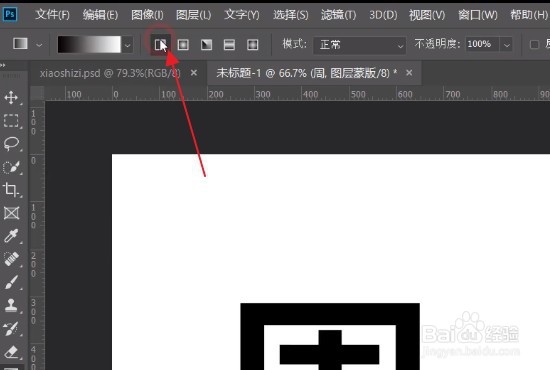
Task: Select the Healing Brush tool
Action: [x=11, y=259]
